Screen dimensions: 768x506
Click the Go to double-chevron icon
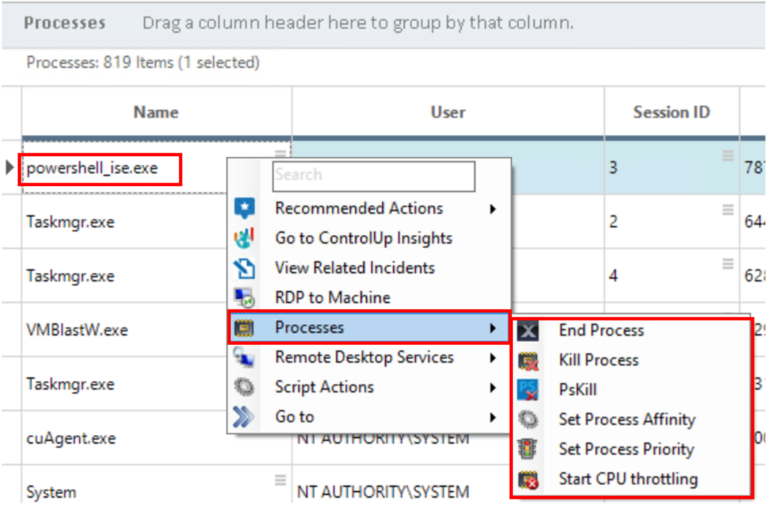244,417
